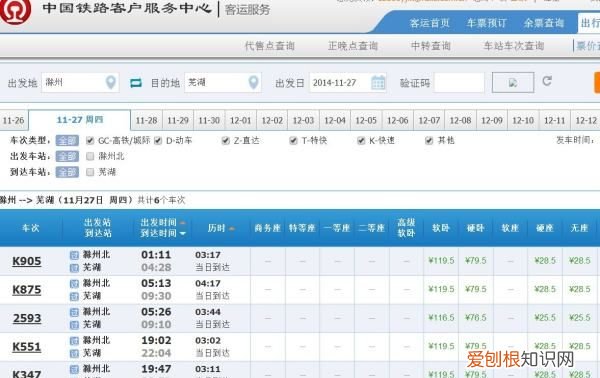Click the broken captcha image
The width and height of the screenshot is (600, 378).
coord(513,83)
